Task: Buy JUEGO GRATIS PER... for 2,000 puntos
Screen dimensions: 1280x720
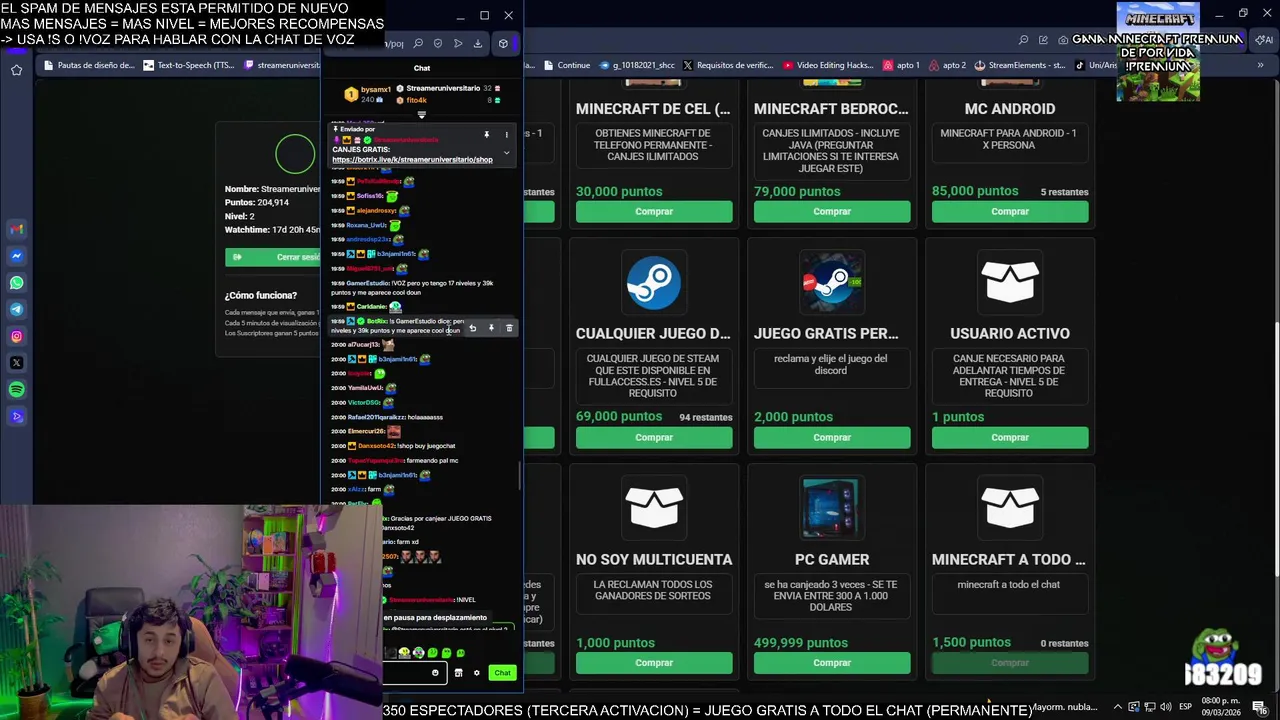Action: coord(832,437)
